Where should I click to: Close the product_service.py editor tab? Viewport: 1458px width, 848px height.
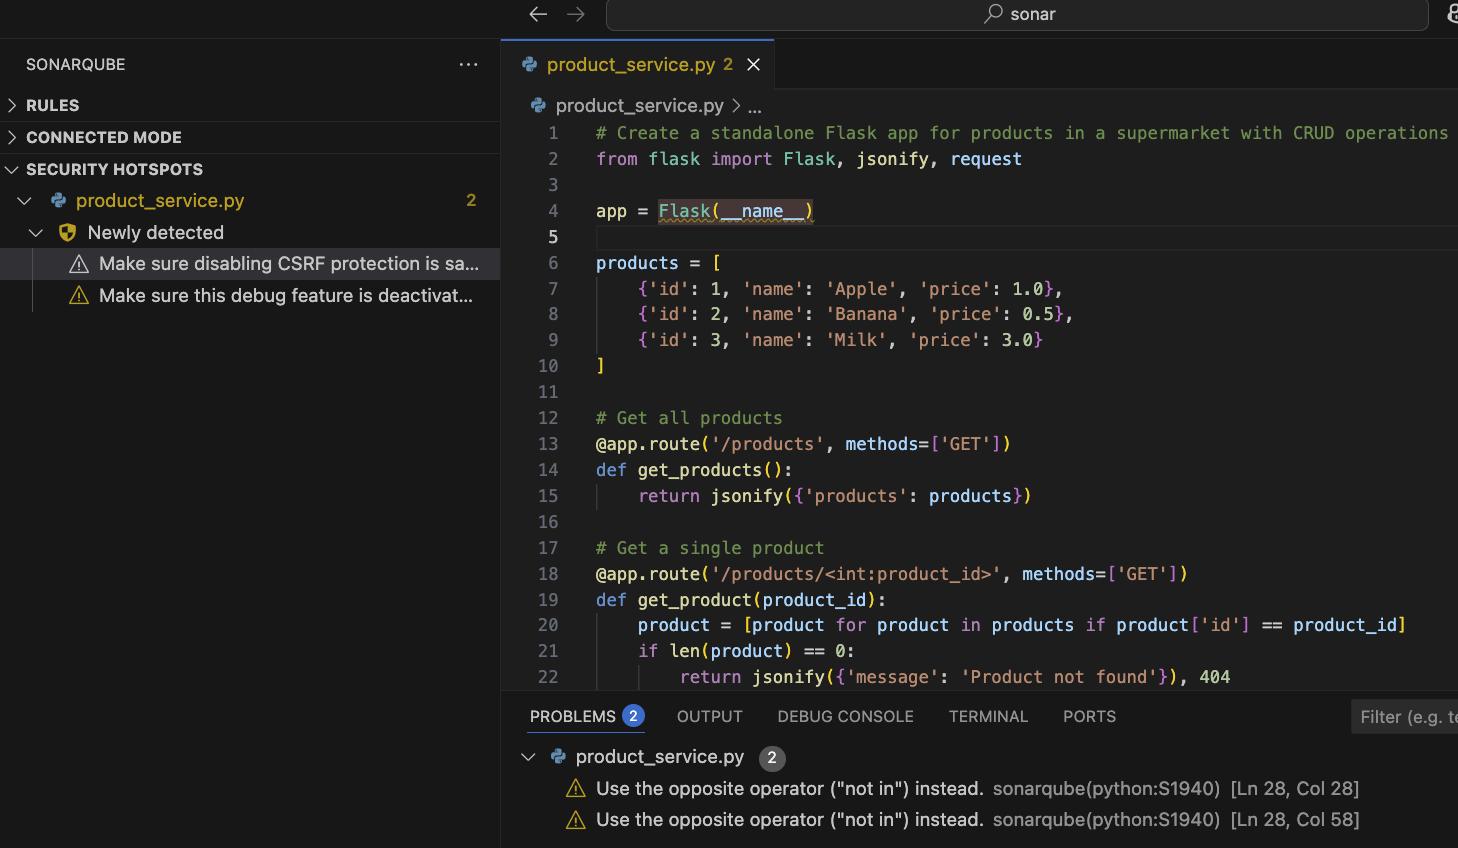tap(754, 64)
